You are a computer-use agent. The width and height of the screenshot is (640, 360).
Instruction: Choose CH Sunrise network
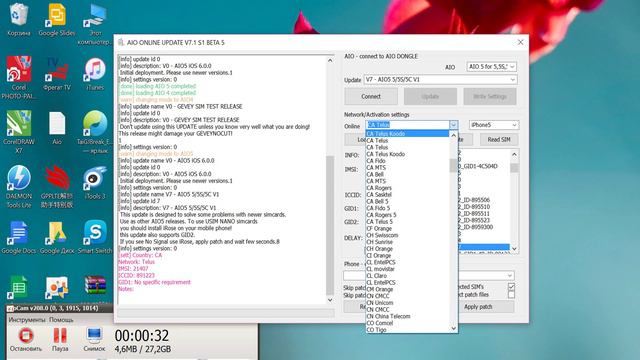pos(407,242)
